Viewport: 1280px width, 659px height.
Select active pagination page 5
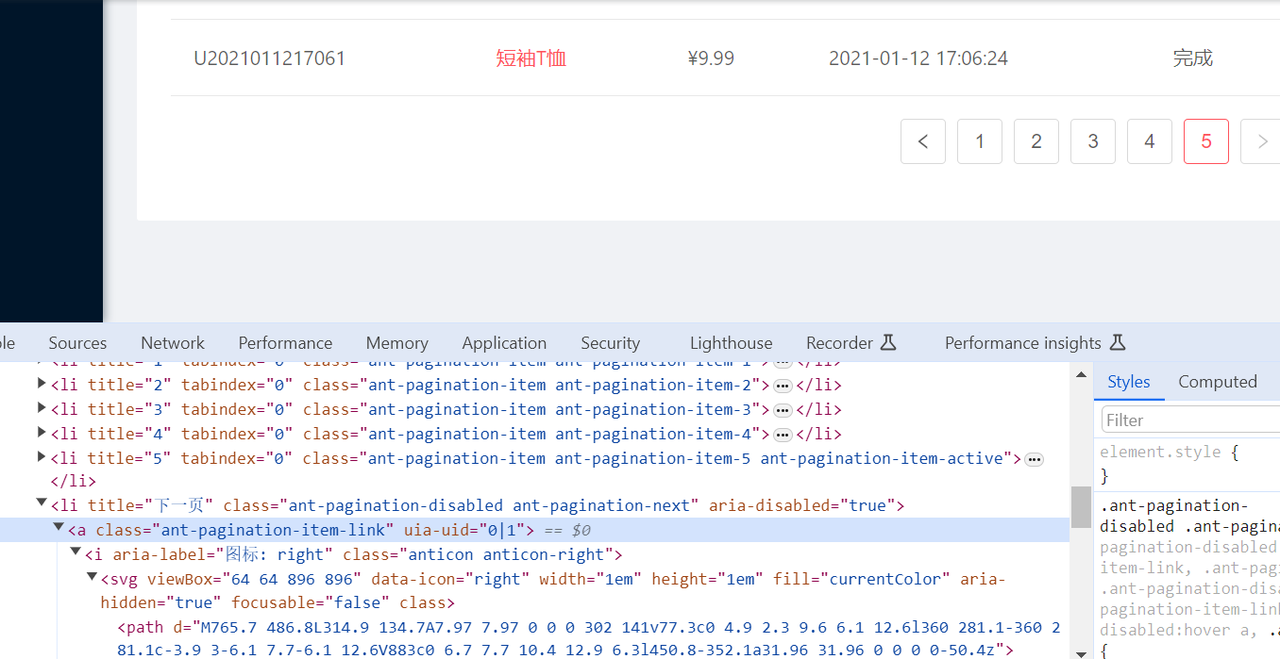[1206, 141]
